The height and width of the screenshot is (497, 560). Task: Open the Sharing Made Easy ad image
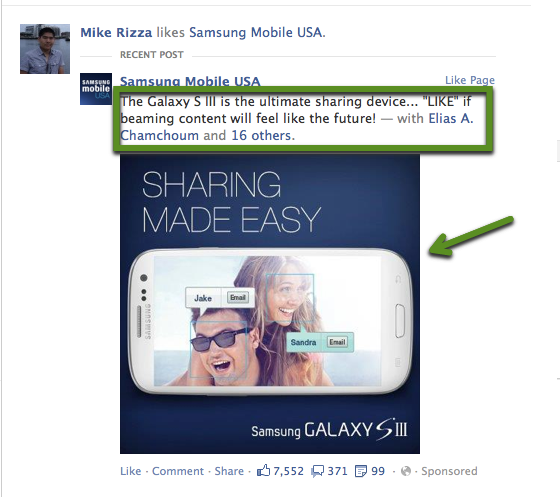[x=270, y=304]
